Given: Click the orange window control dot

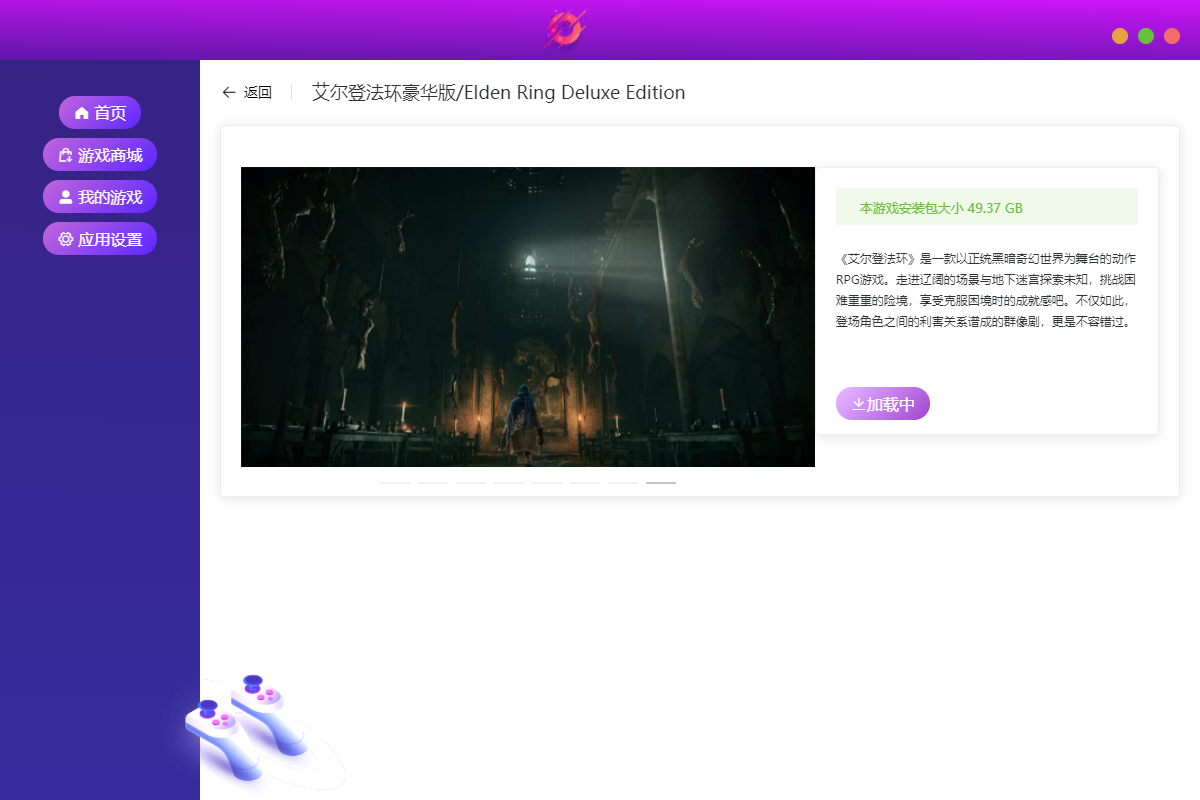Looking at the screenshot, I should click(1120, 36).
